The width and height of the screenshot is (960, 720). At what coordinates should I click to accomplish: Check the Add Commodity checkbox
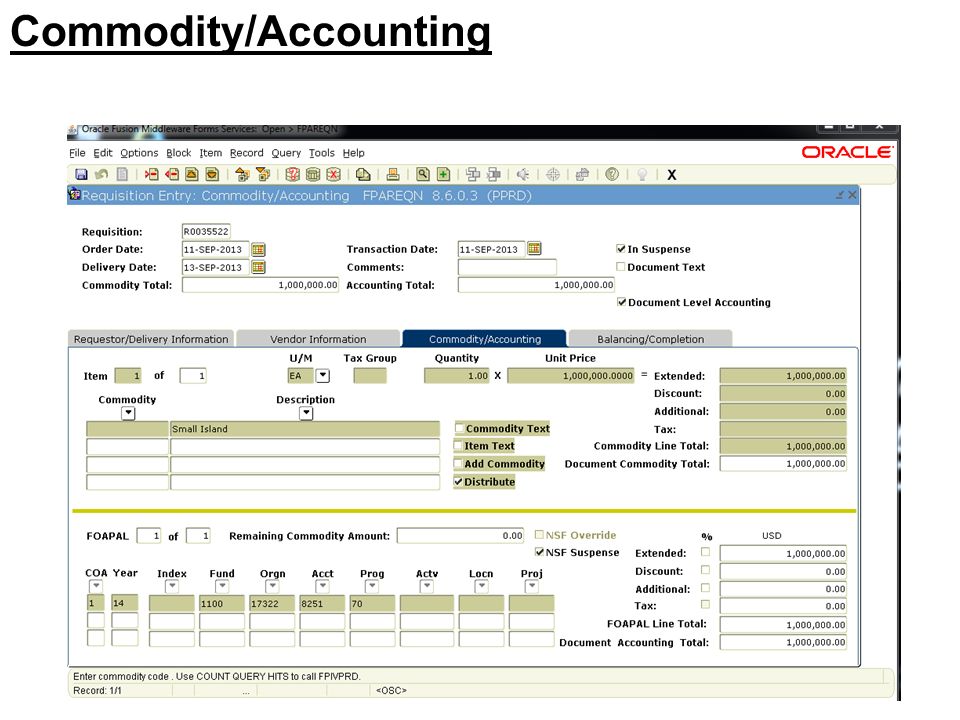pos(458,463)
